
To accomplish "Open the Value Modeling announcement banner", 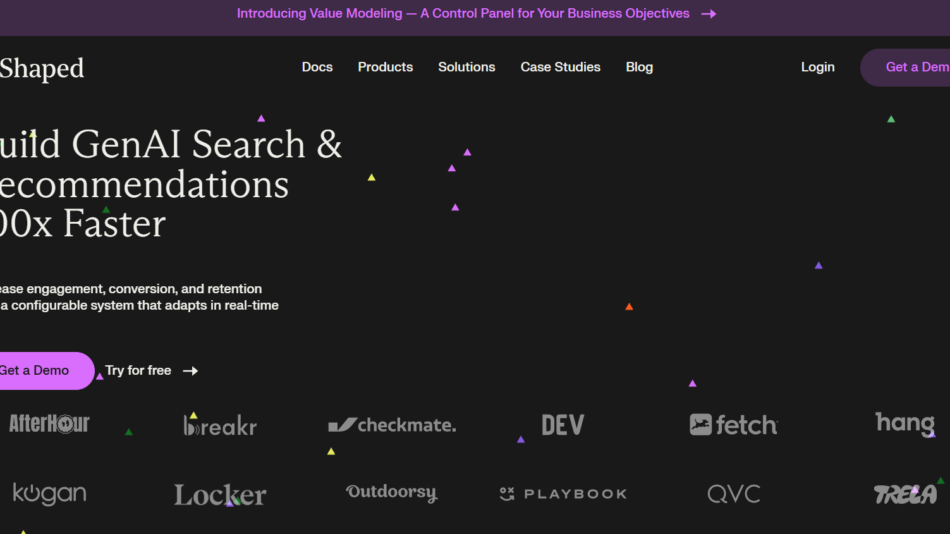I will coord(475,14).
